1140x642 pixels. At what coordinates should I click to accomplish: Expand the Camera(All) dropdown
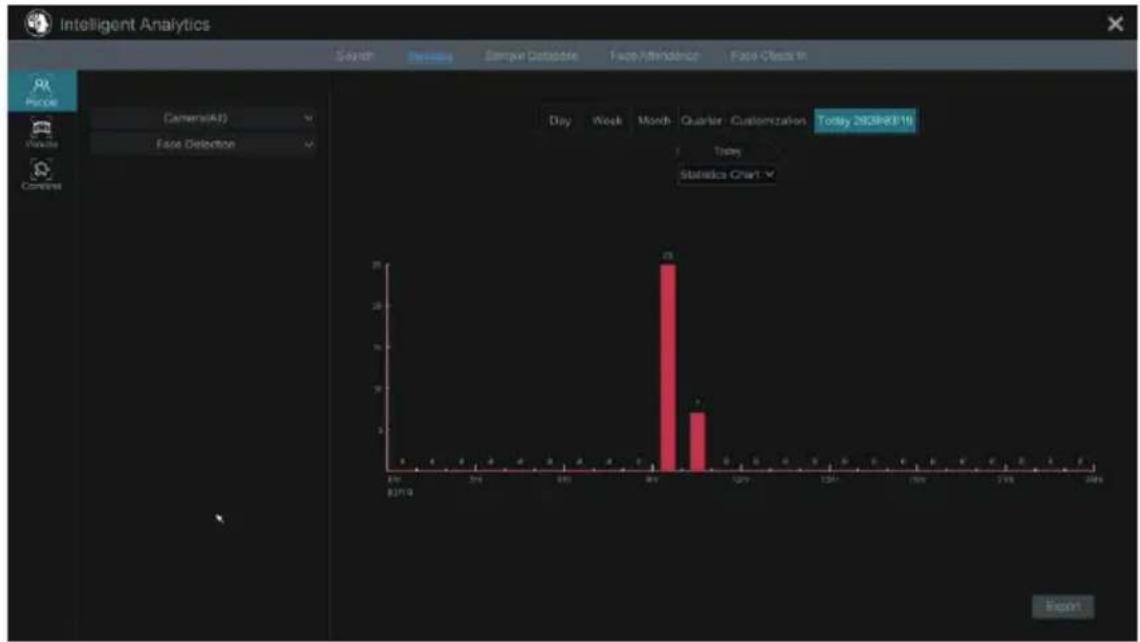(x=204, y=118)
